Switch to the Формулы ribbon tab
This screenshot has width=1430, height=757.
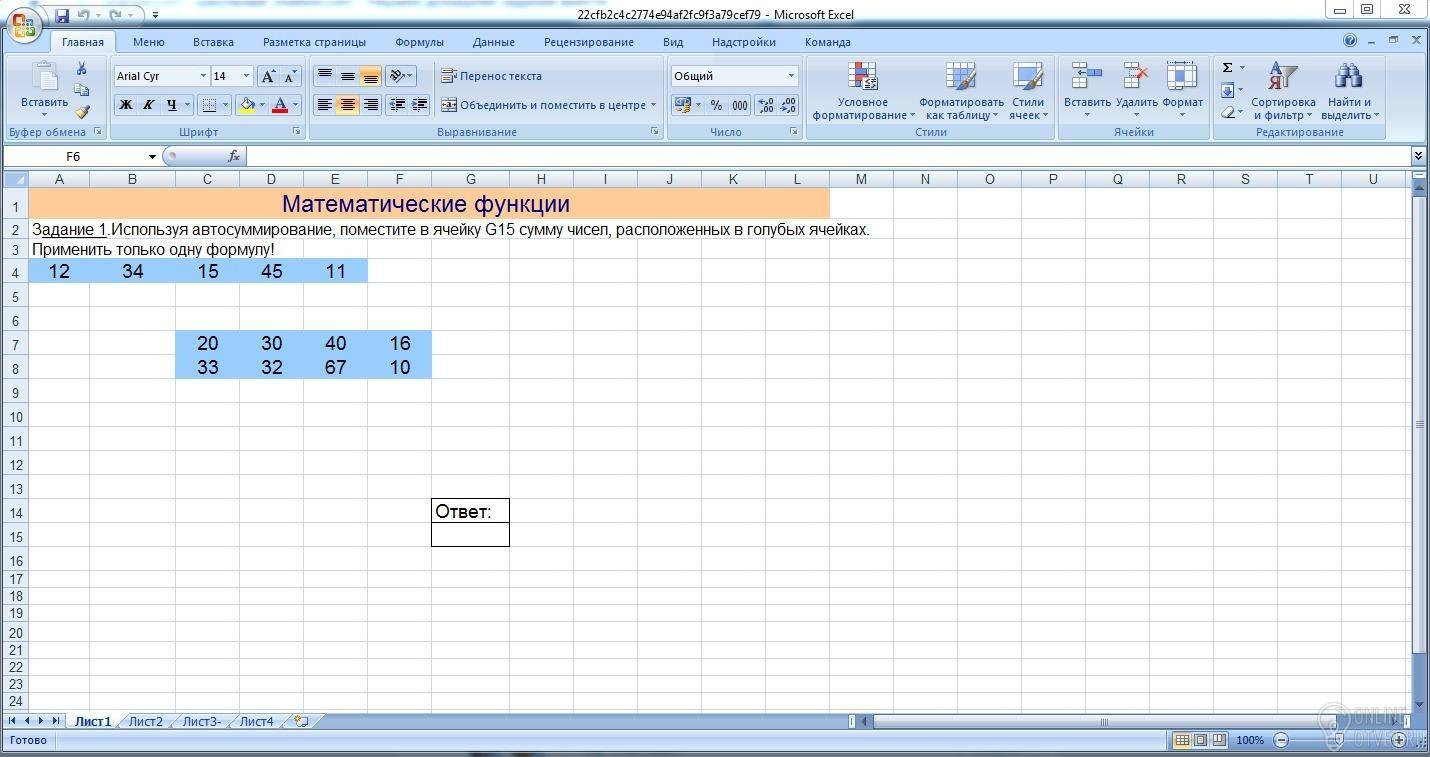click(x=419, y=42)
